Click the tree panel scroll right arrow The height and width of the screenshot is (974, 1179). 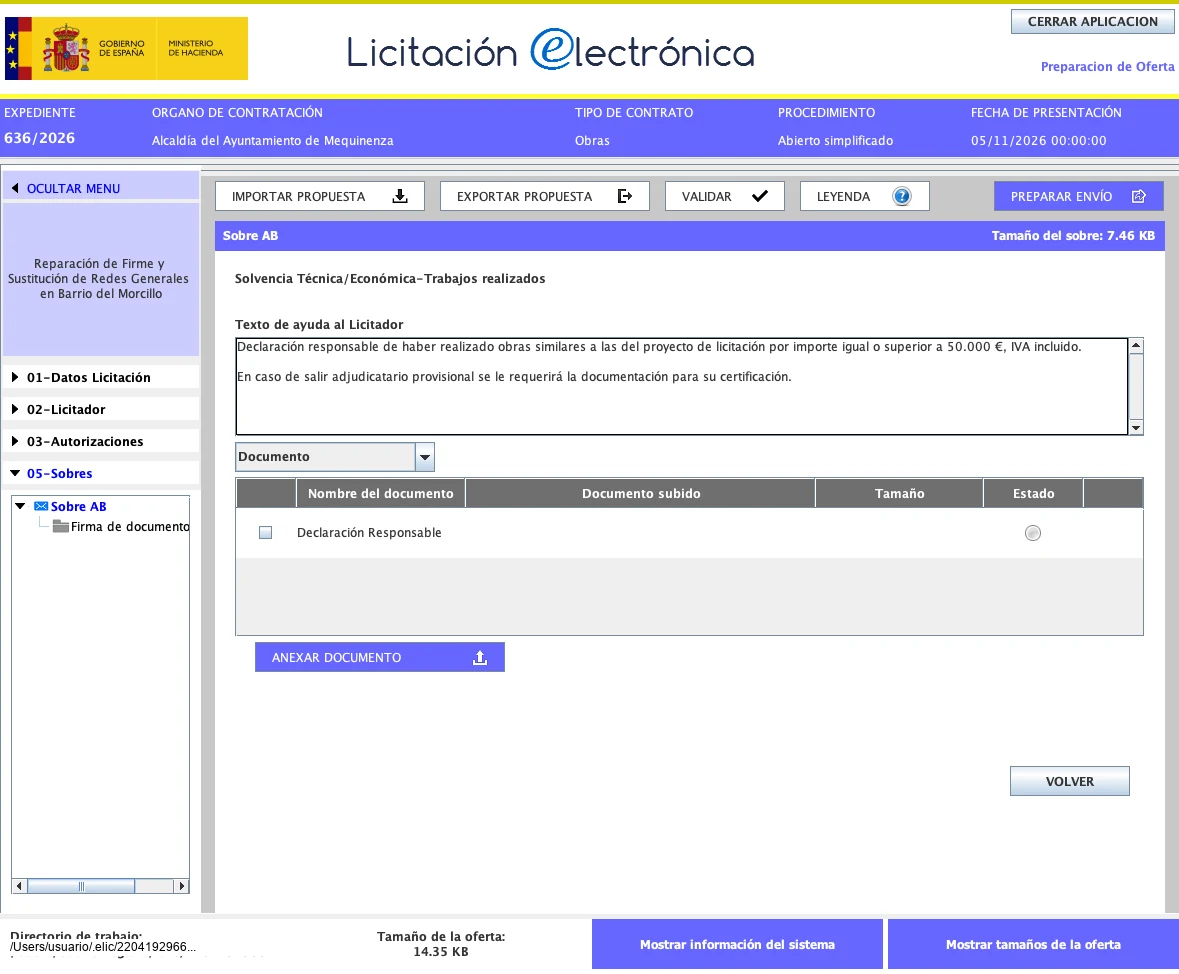[181, 886]
